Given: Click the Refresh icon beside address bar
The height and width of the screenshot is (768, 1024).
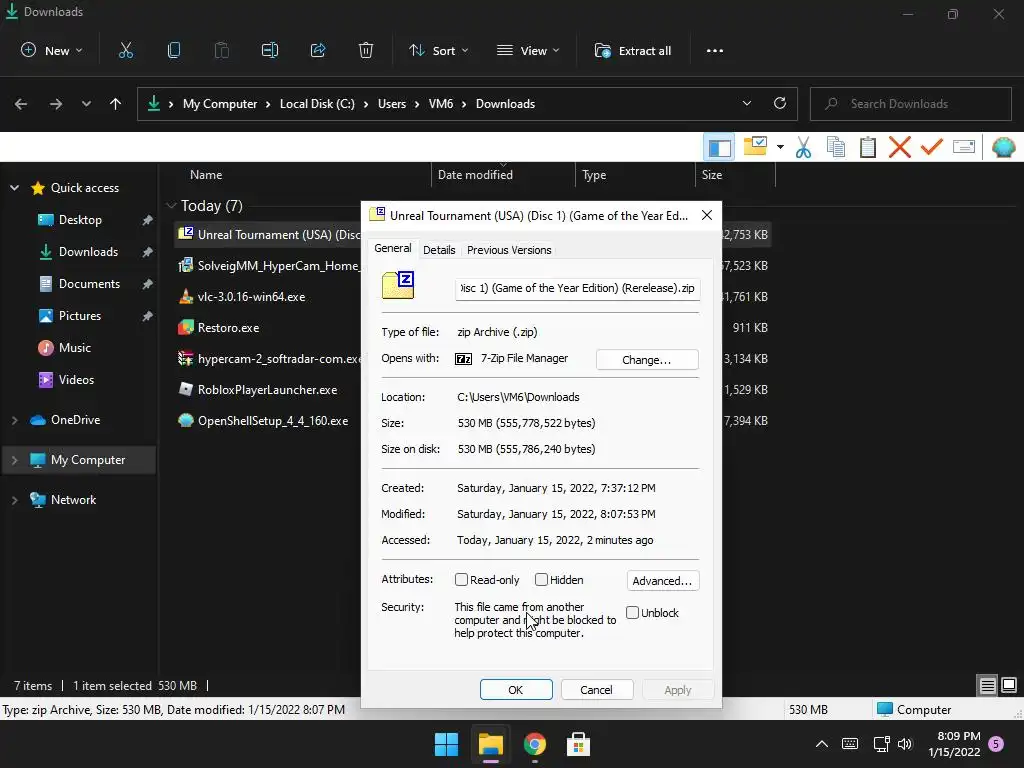Looking at the screenshot, I should (779, 103).
